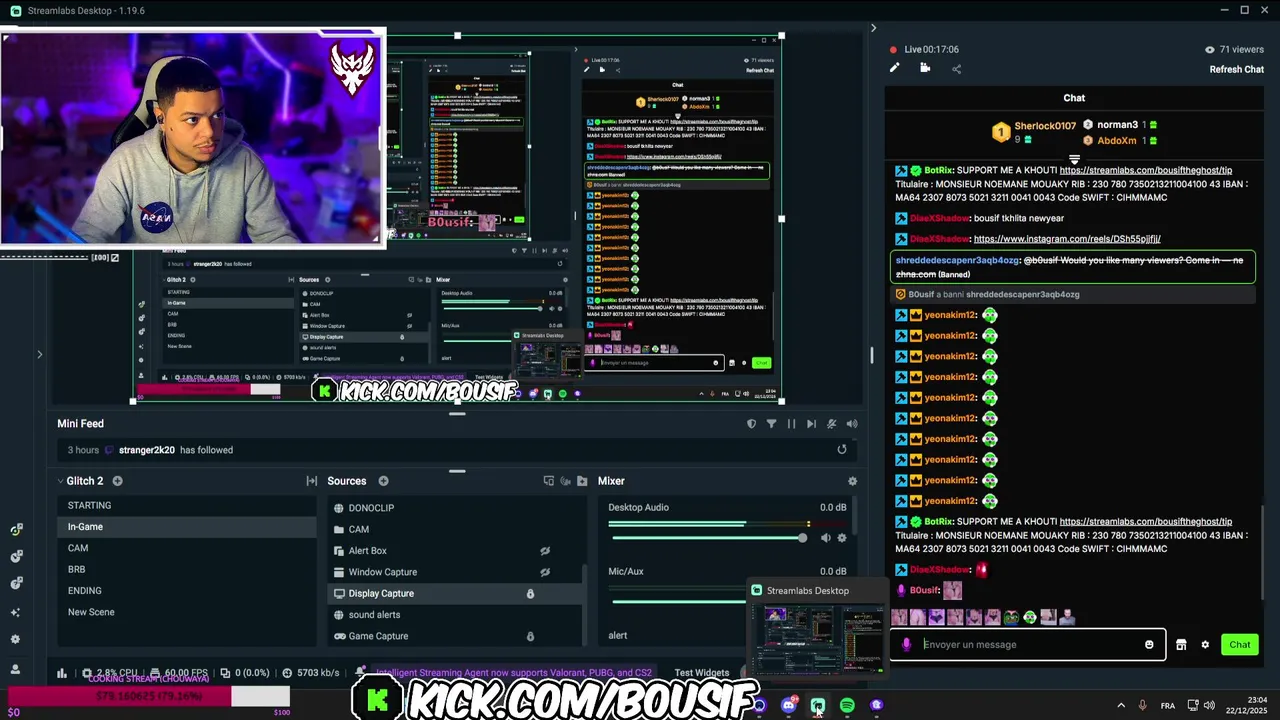Collapse the chat leaderboard with the arrow

coord(1074,160)
